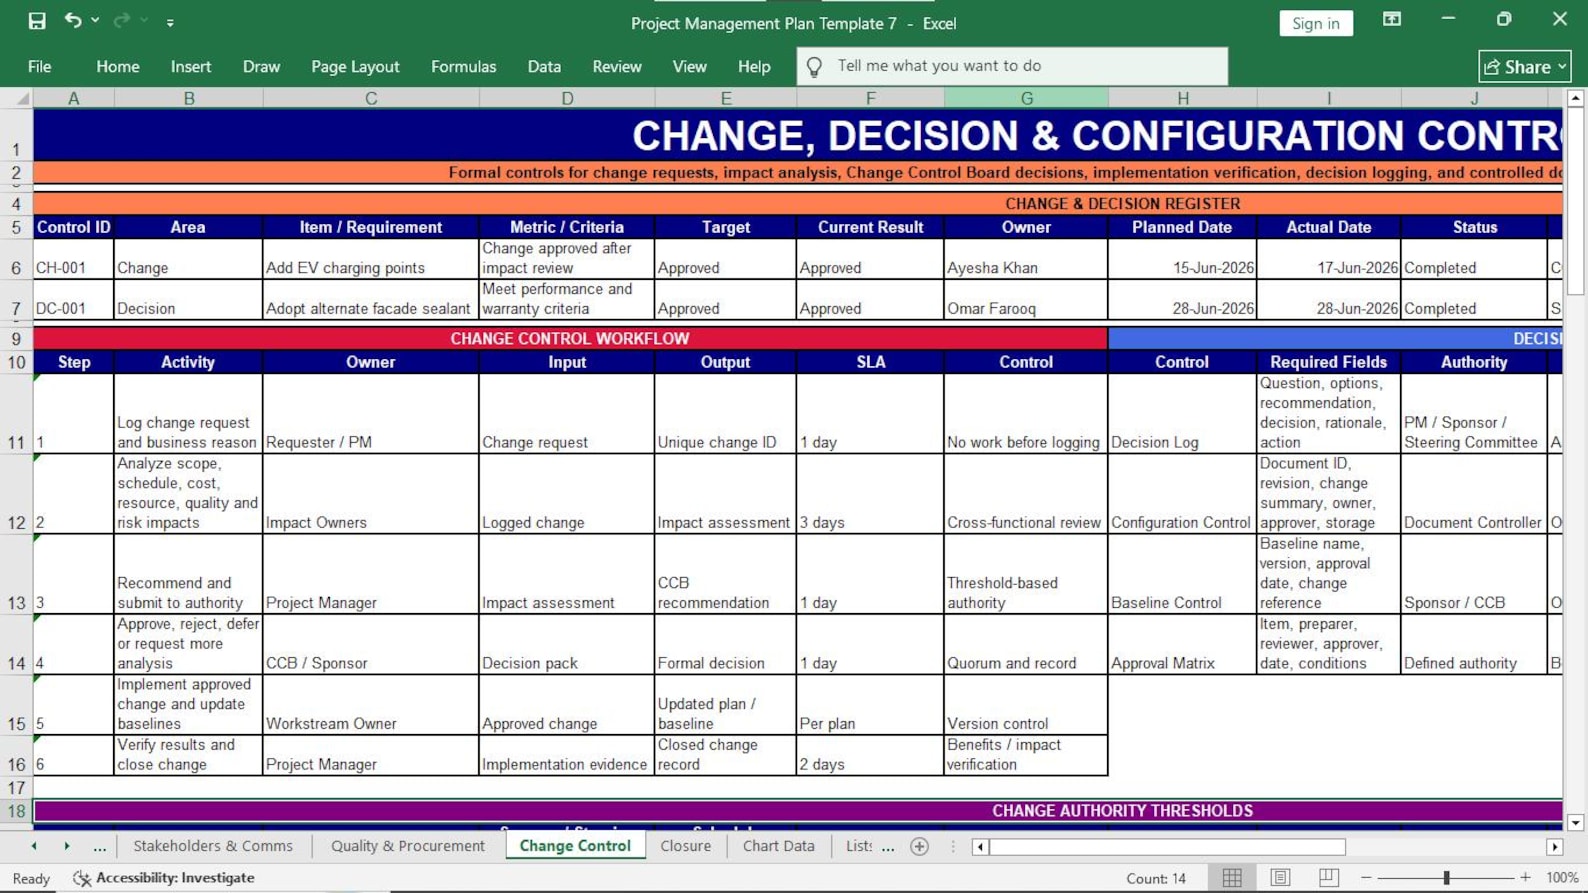This screenshot has width=1588, height=893.
Task: Add a new sheet with plus icon
Action: (920, 847)
